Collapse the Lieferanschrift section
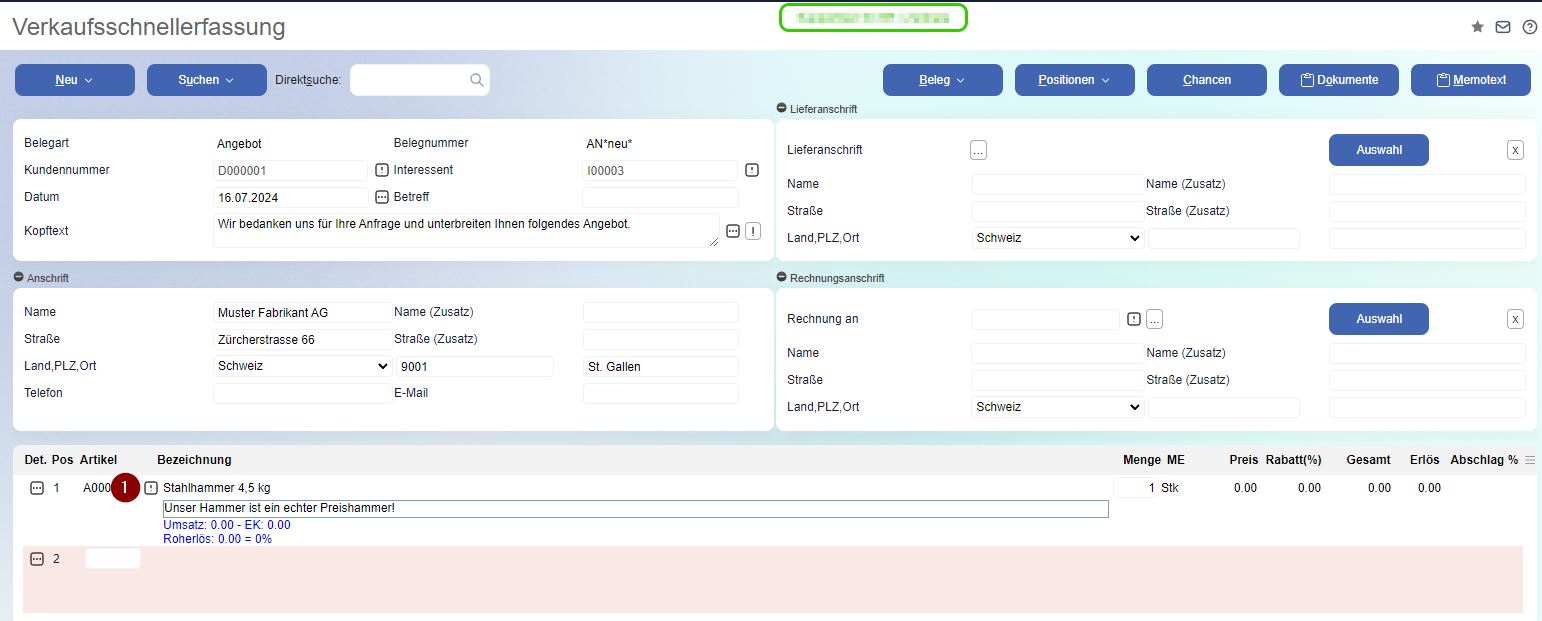Screen dimensions: 1542x621 tap(781, 108)
